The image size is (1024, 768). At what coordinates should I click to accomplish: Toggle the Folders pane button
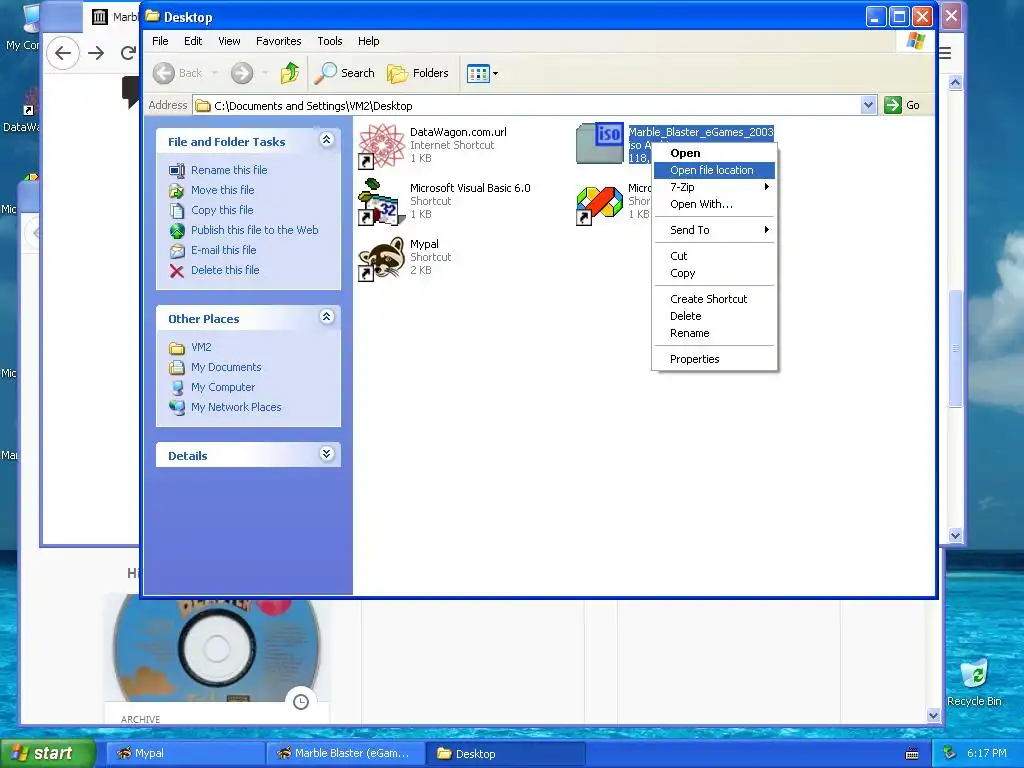(417, 73)
